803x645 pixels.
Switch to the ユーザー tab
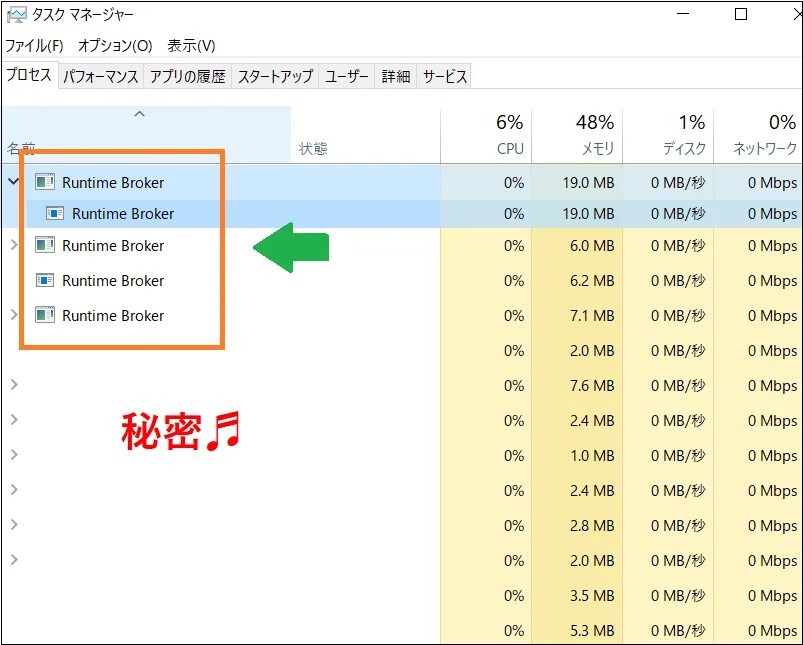tap(347, 76)
